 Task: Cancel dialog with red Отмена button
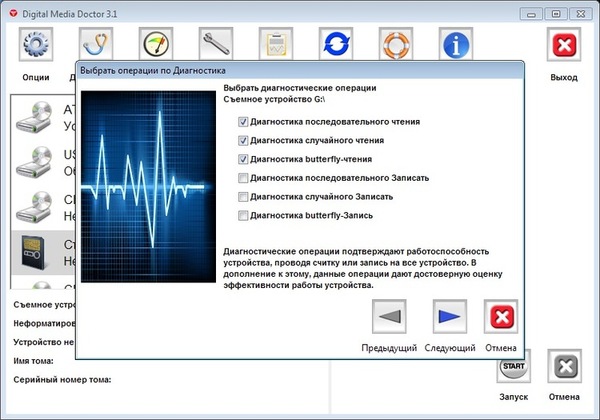coord(501,316)
